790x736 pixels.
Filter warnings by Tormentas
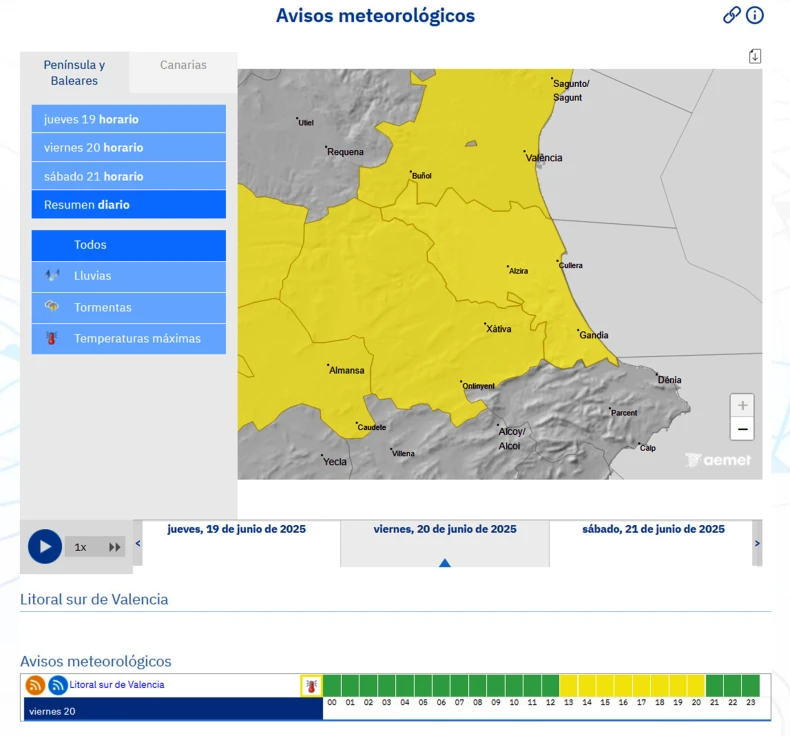[128, 307]
